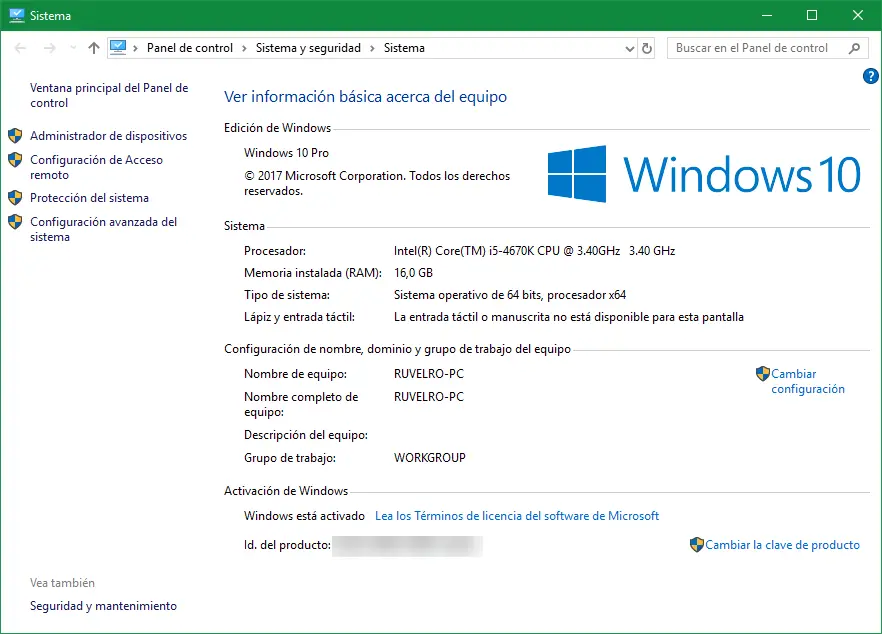The width and height of the screenshot is (882, 634).
Task: Refresh the Sistema page
Action: point(647,49)
